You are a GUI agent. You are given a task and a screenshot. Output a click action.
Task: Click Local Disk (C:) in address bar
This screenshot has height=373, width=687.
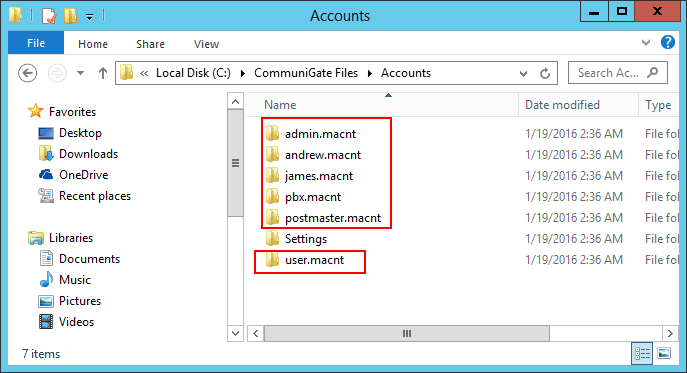193,73
